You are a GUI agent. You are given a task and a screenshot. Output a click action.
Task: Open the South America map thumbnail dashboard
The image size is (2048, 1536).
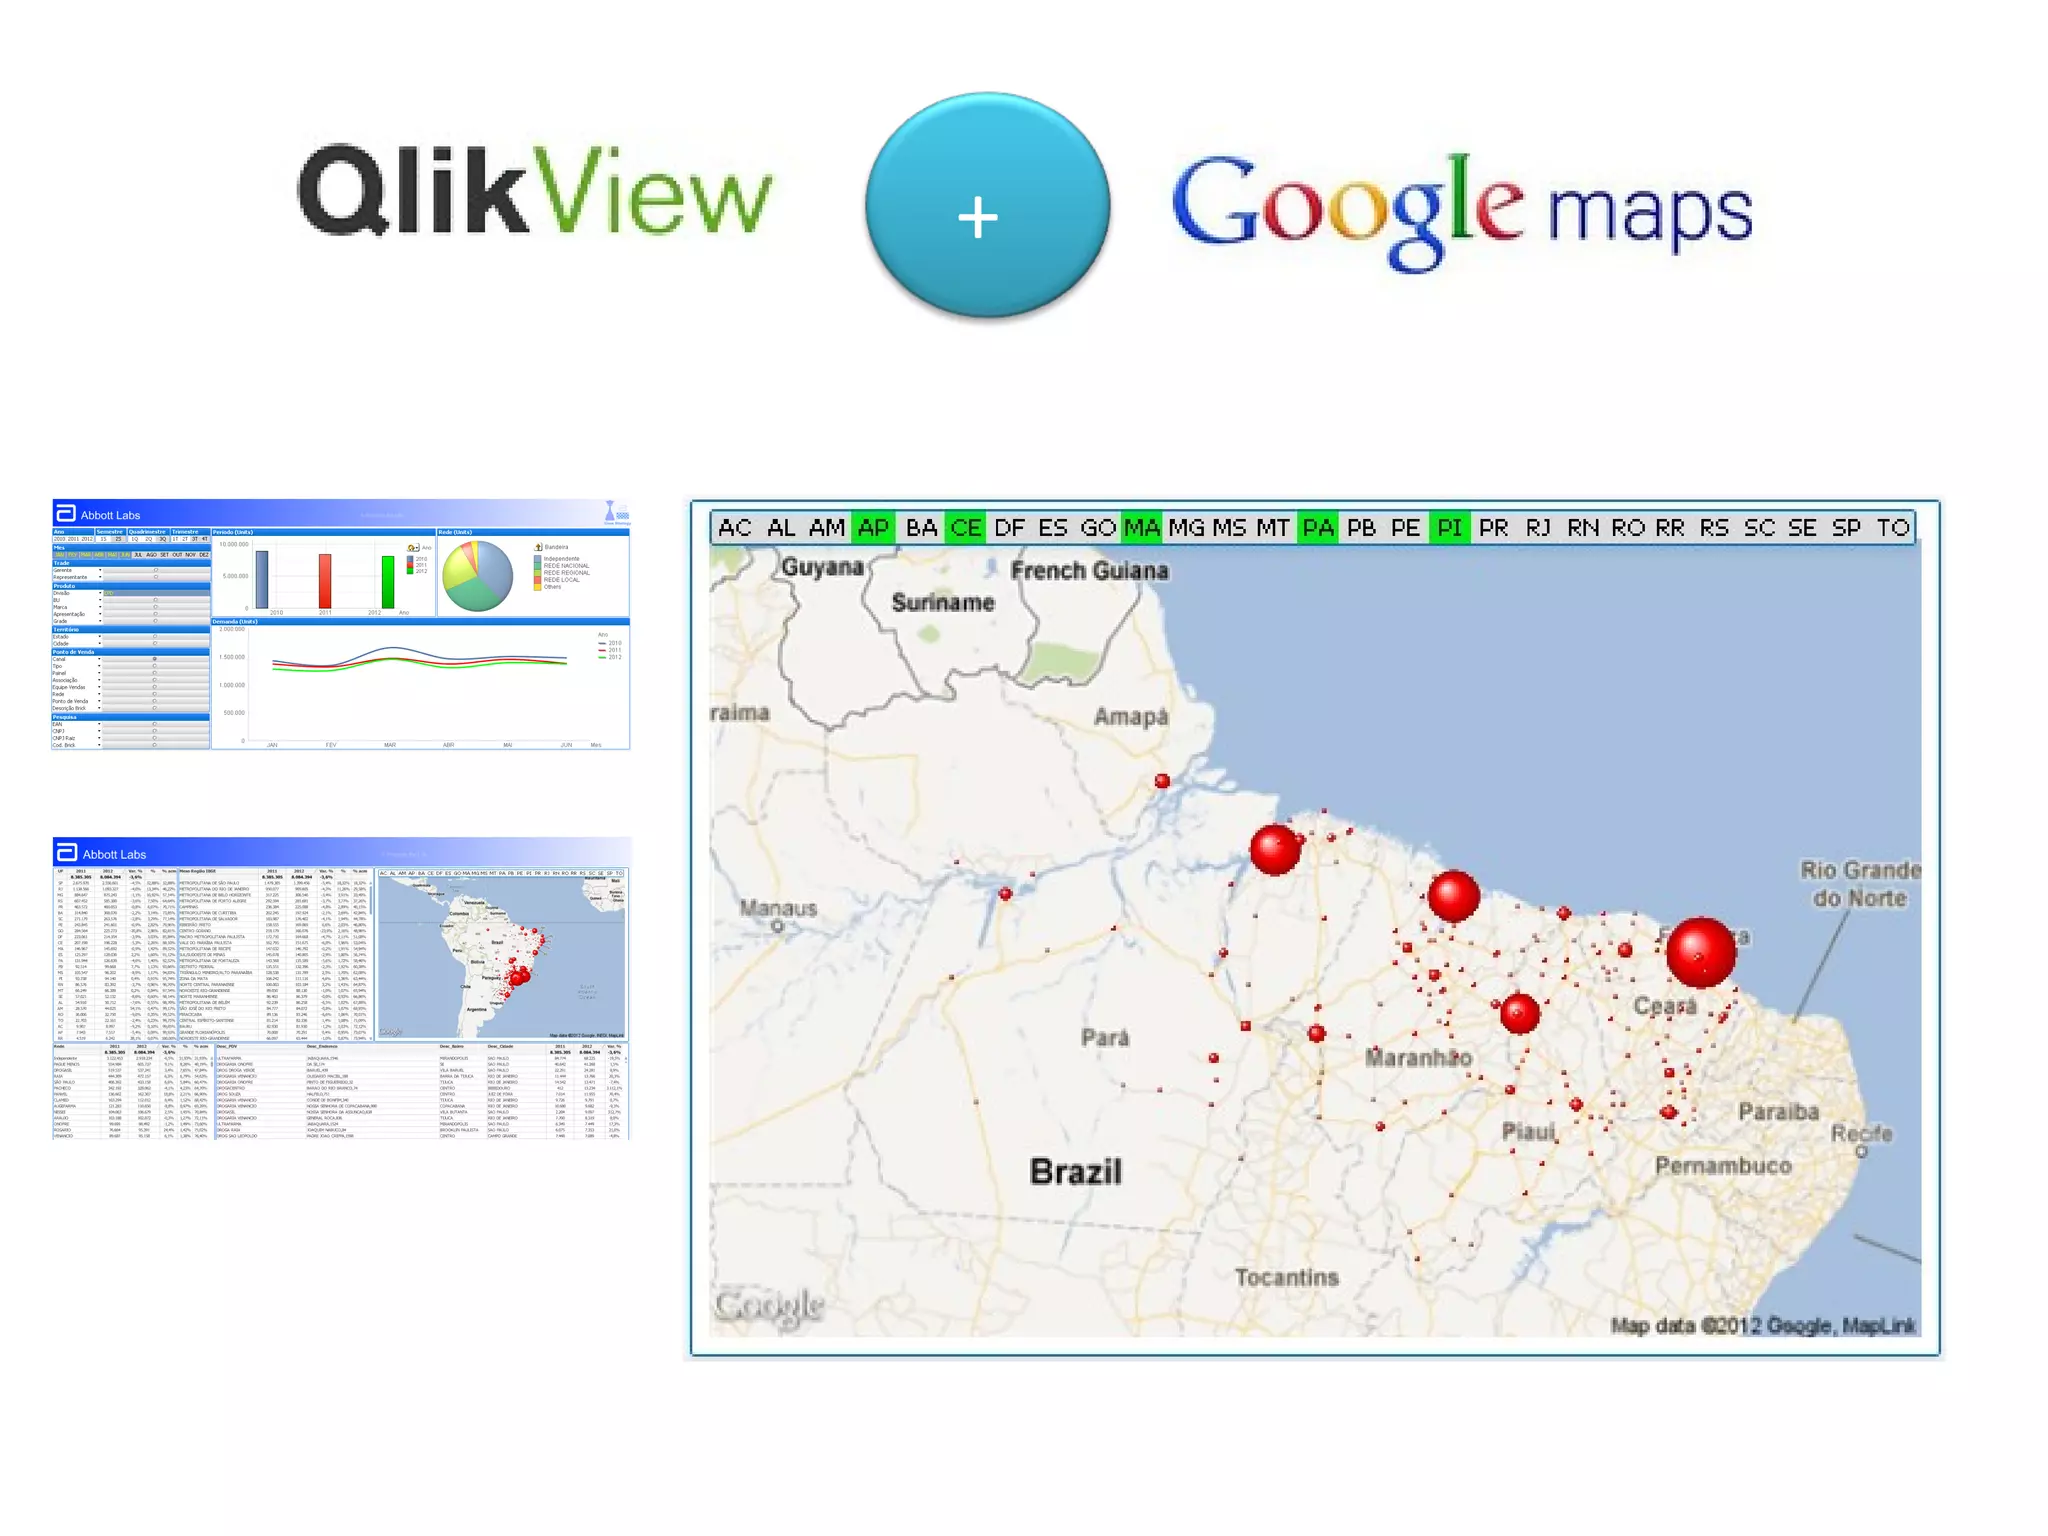500,957
